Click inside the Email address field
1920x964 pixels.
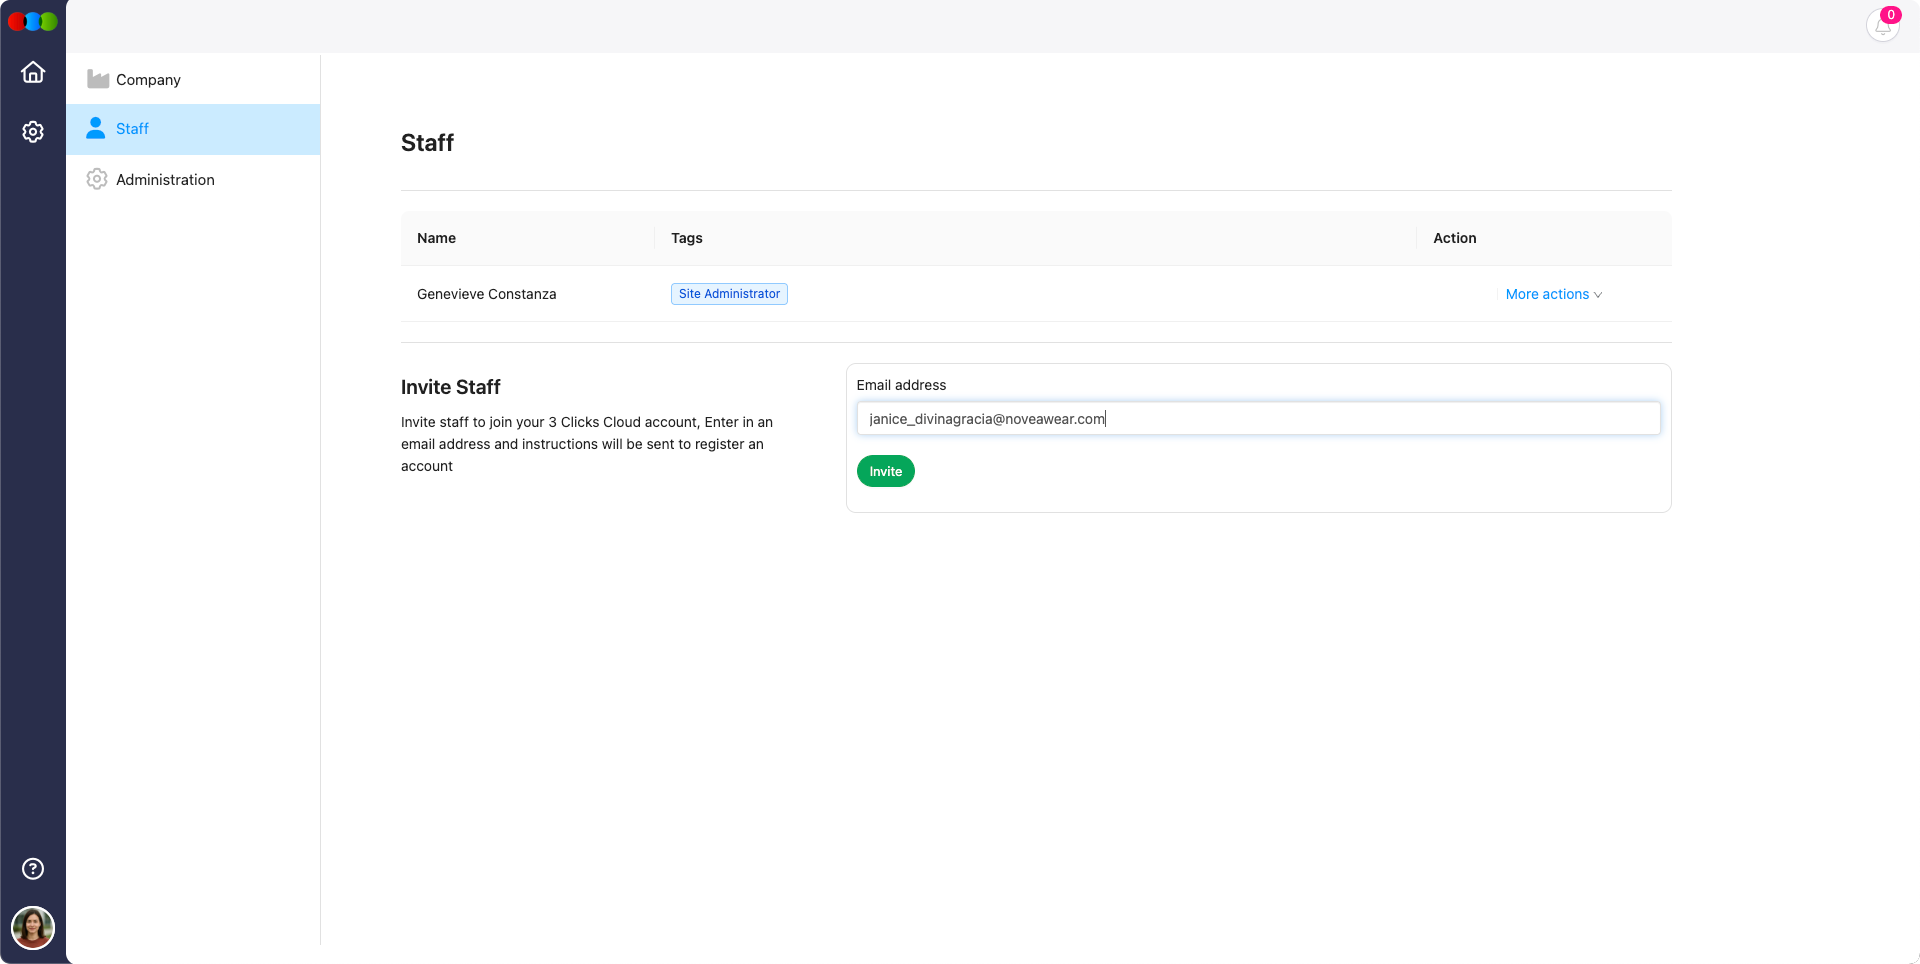pos(1257,418)
